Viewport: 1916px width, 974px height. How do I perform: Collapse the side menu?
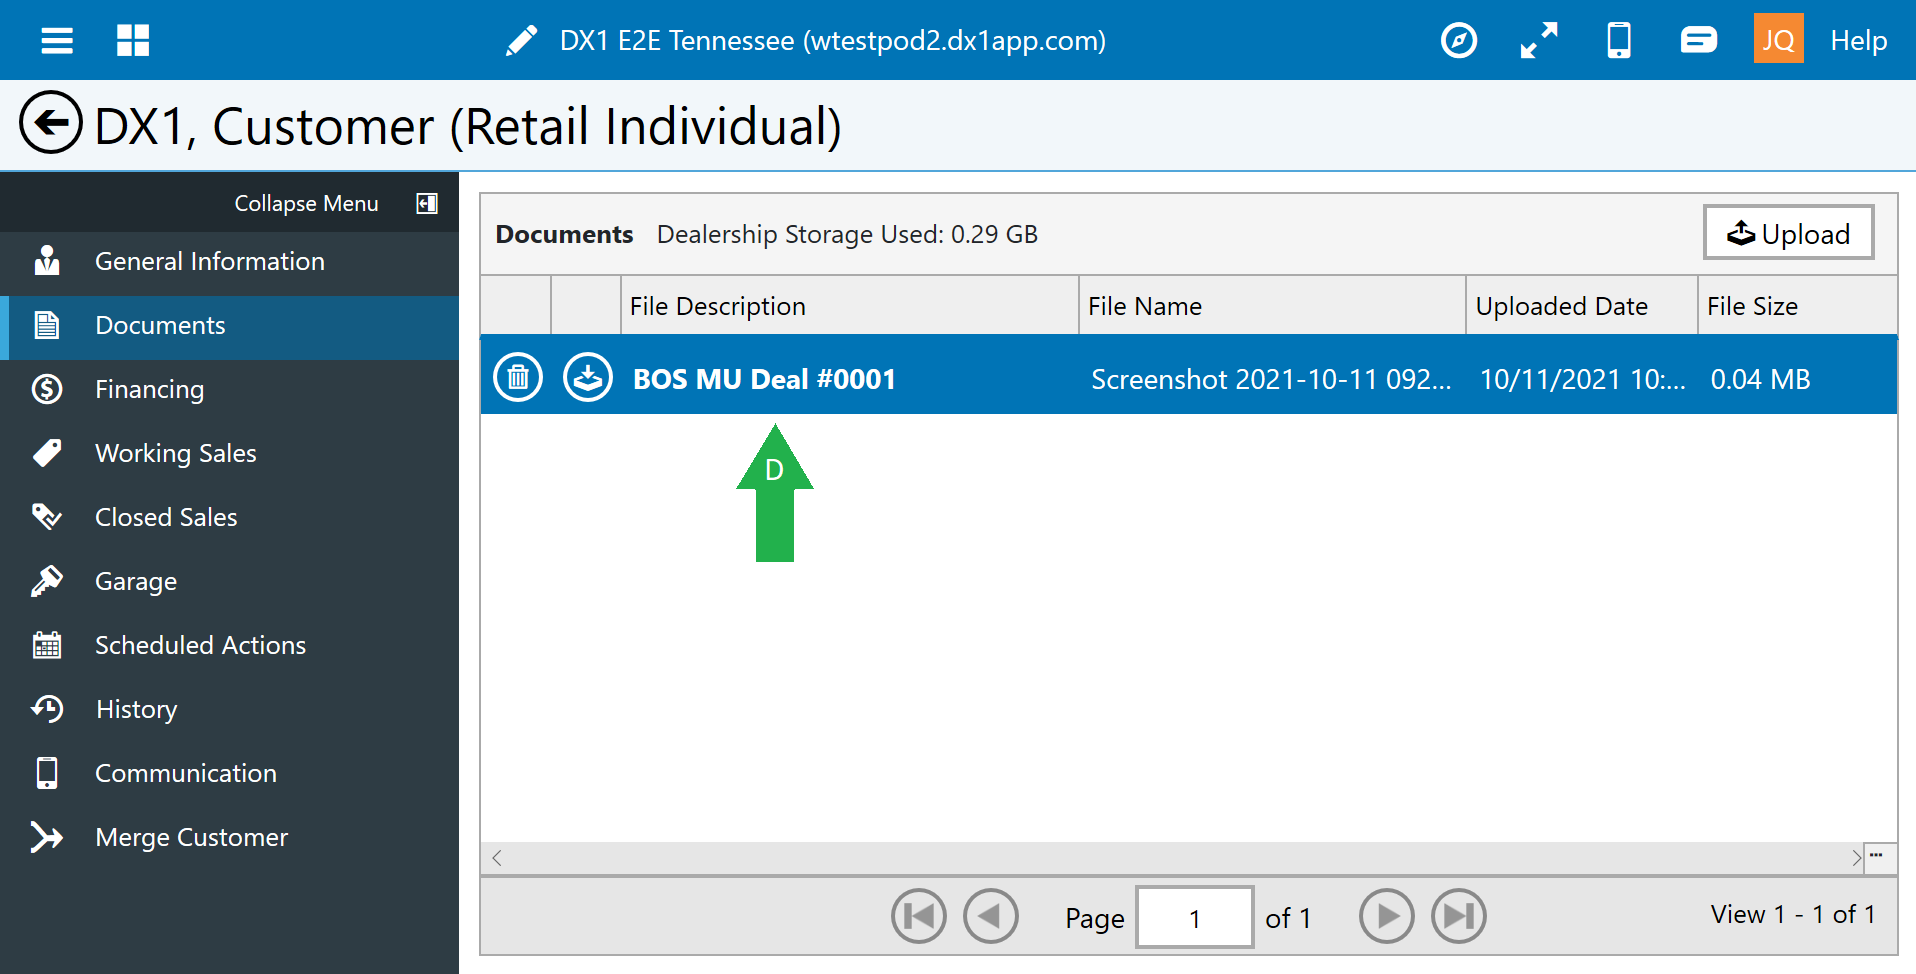tap(306, 203)
